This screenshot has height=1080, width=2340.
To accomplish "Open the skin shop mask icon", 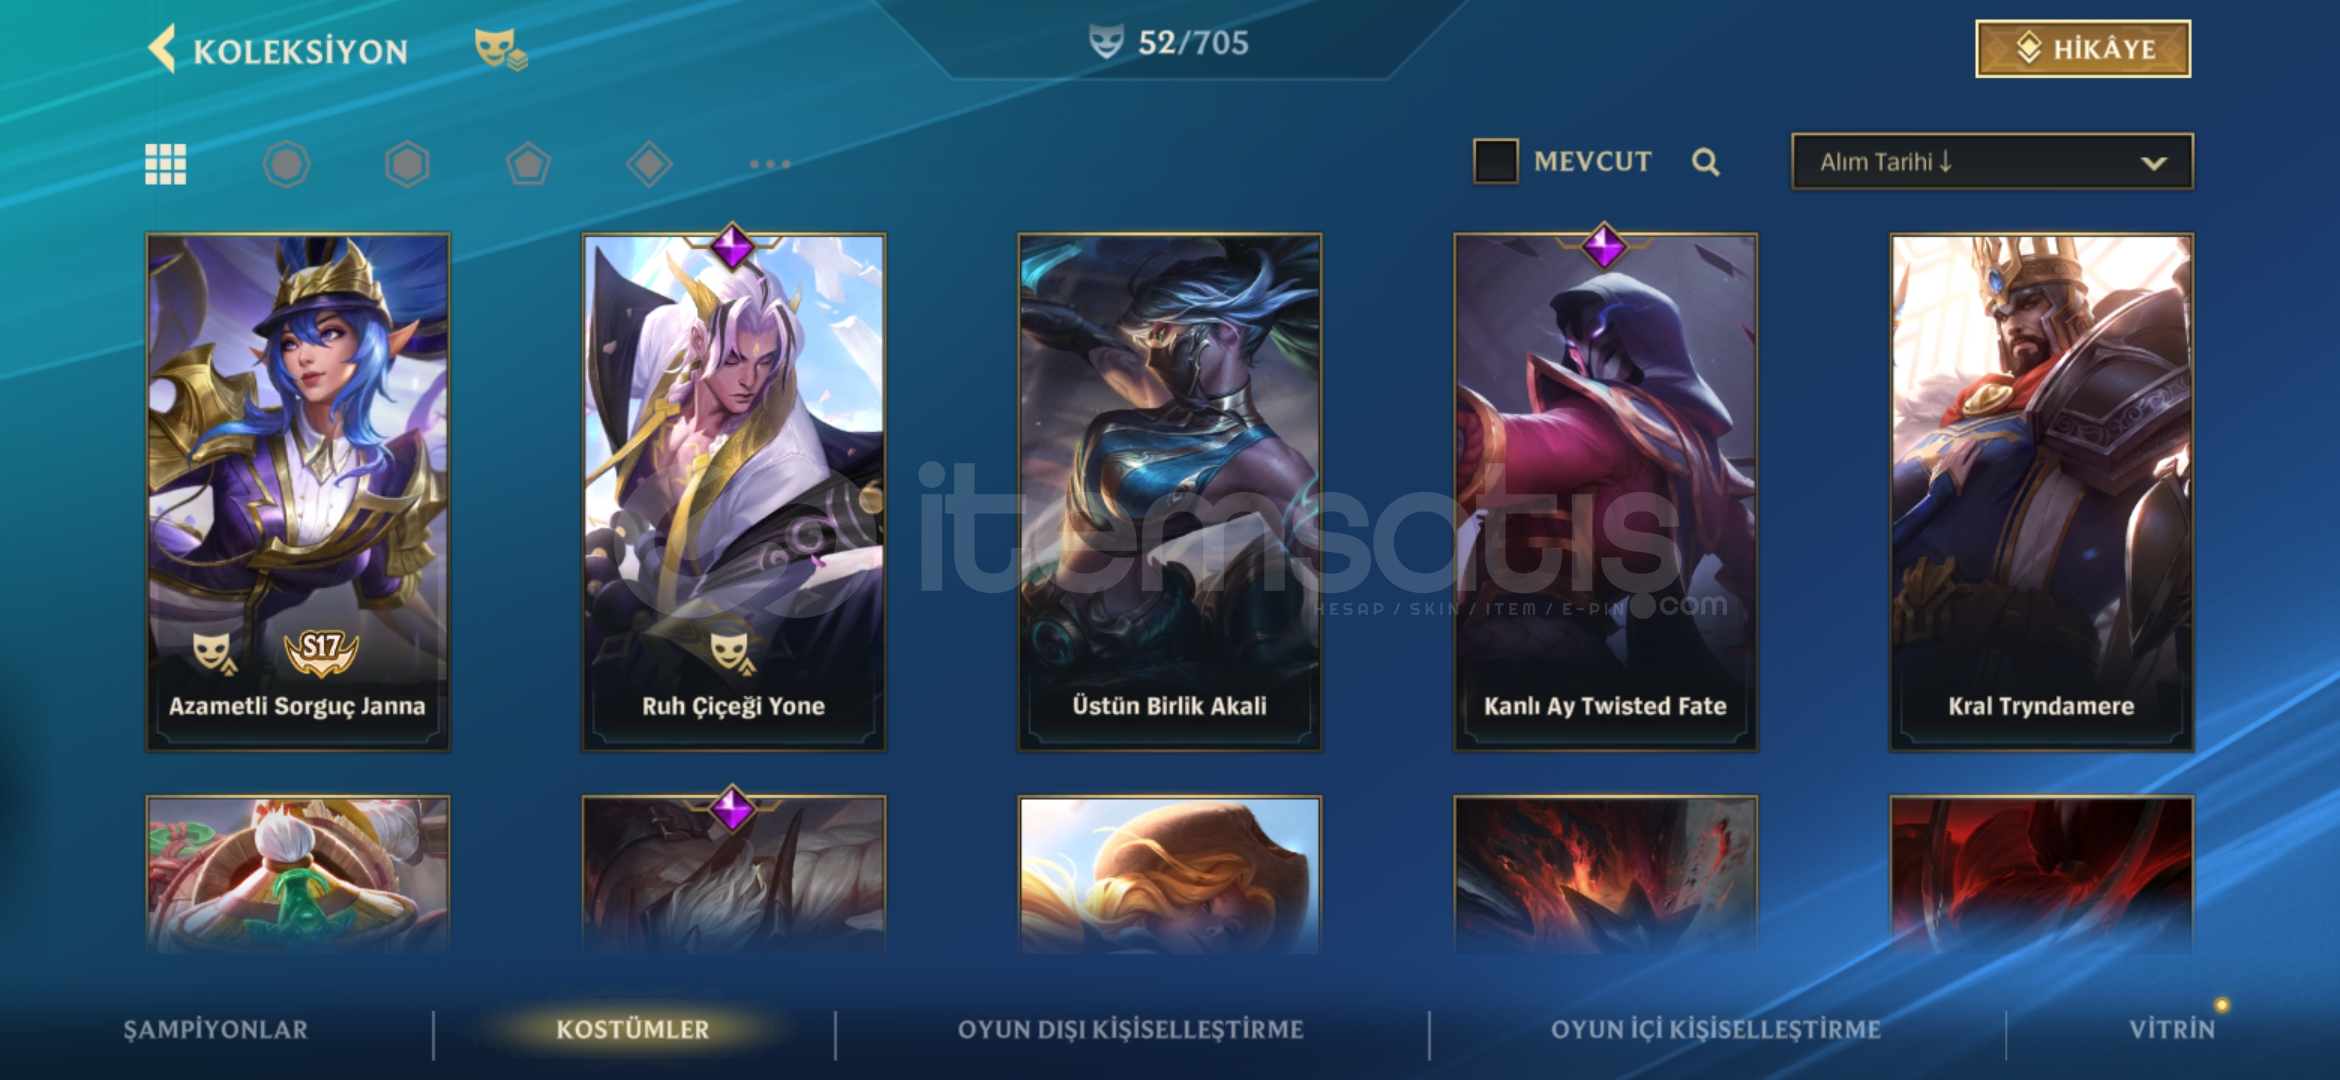I will click(x=500, y=49).
